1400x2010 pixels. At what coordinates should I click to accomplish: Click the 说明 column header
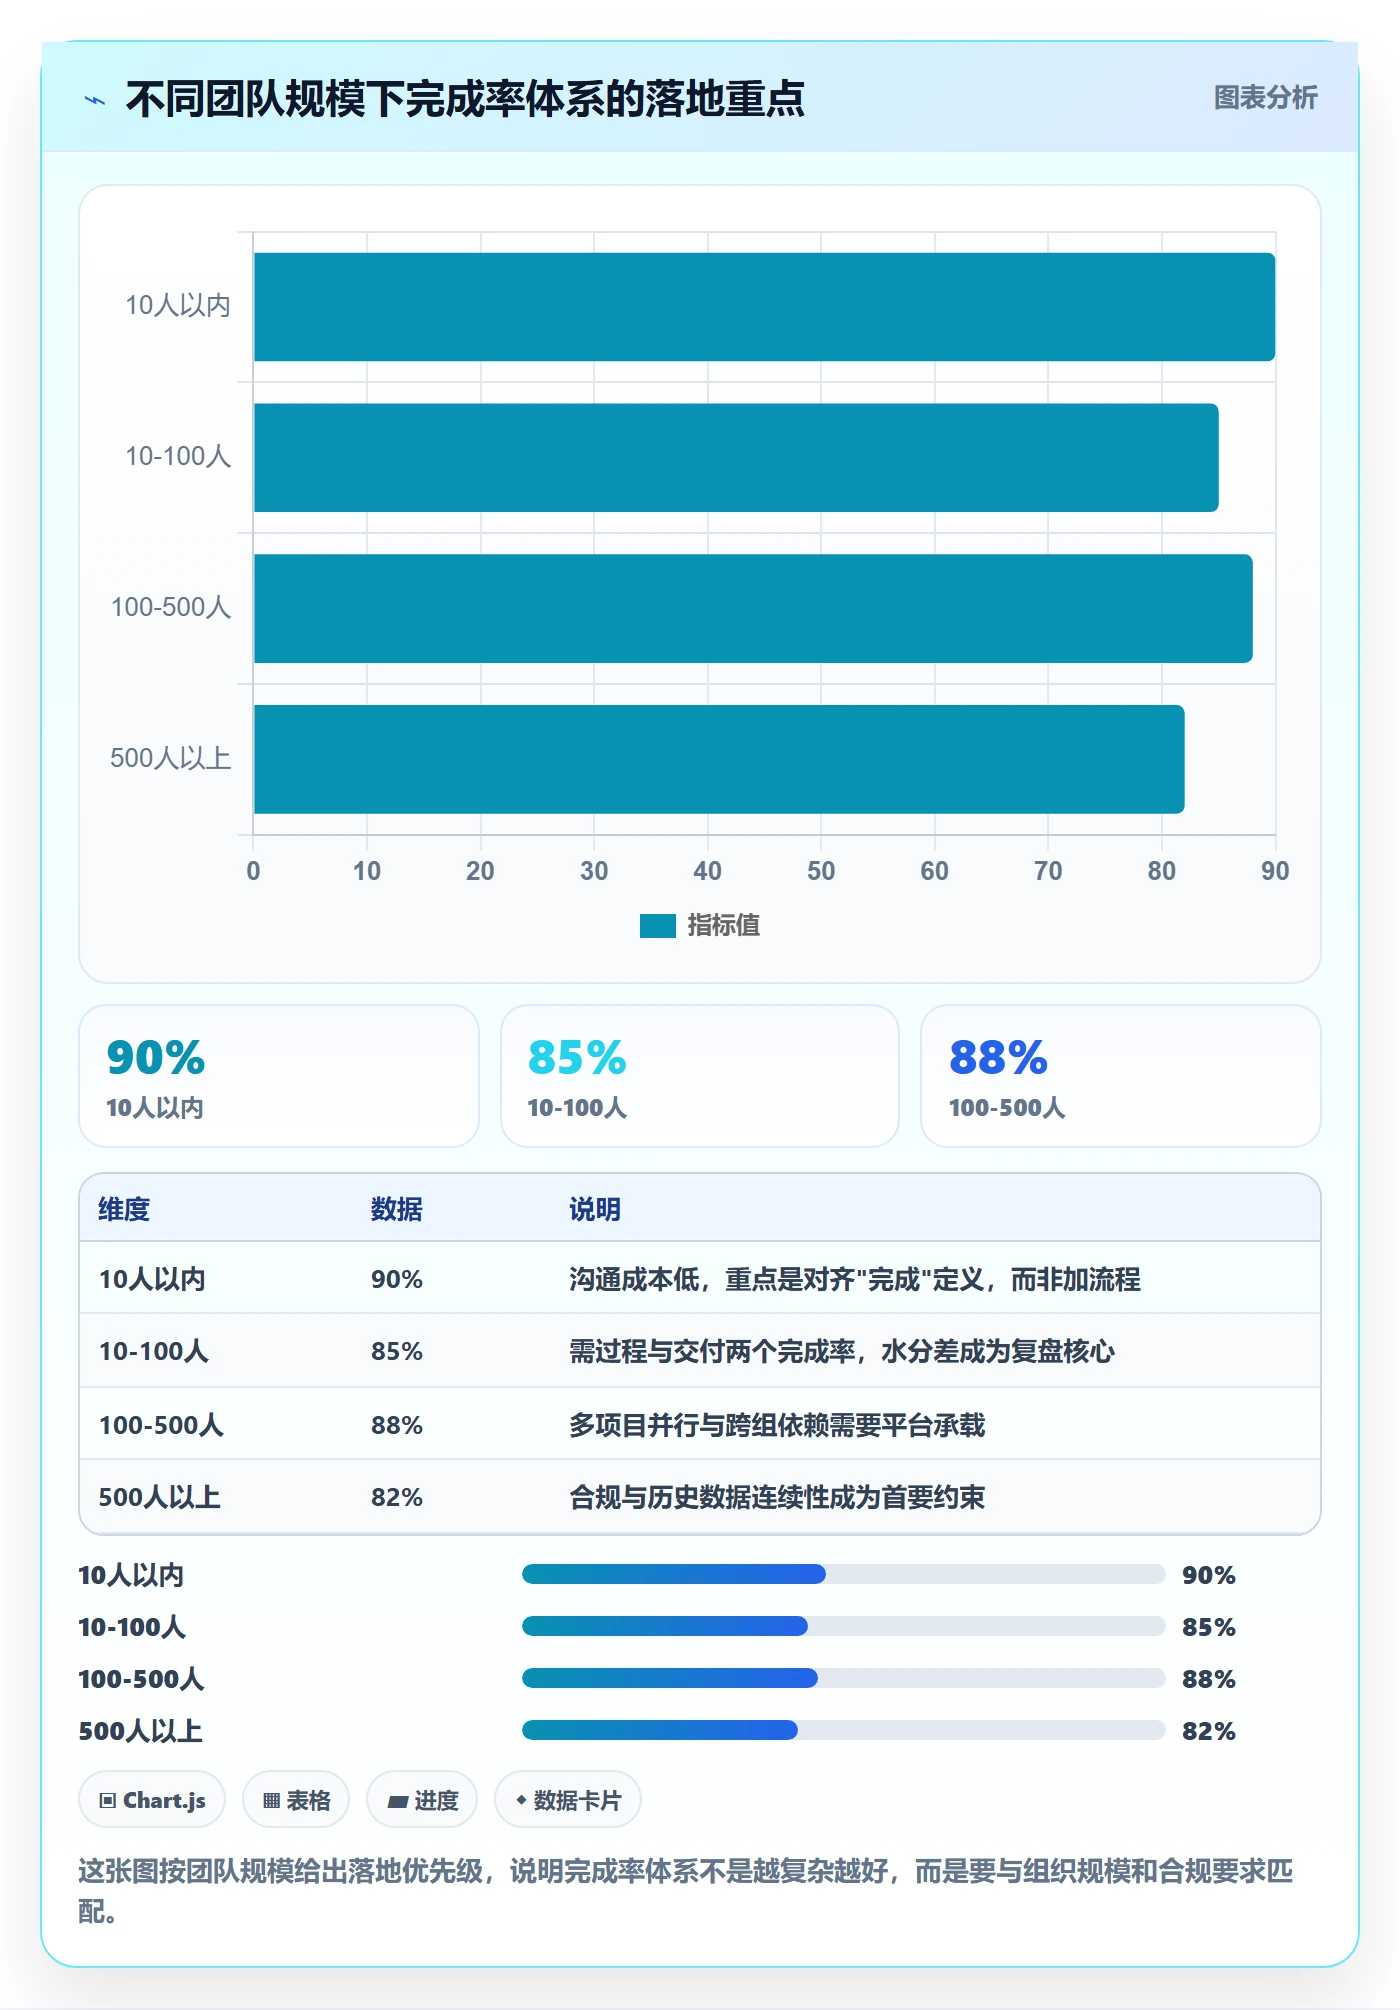click(595, 1209)
